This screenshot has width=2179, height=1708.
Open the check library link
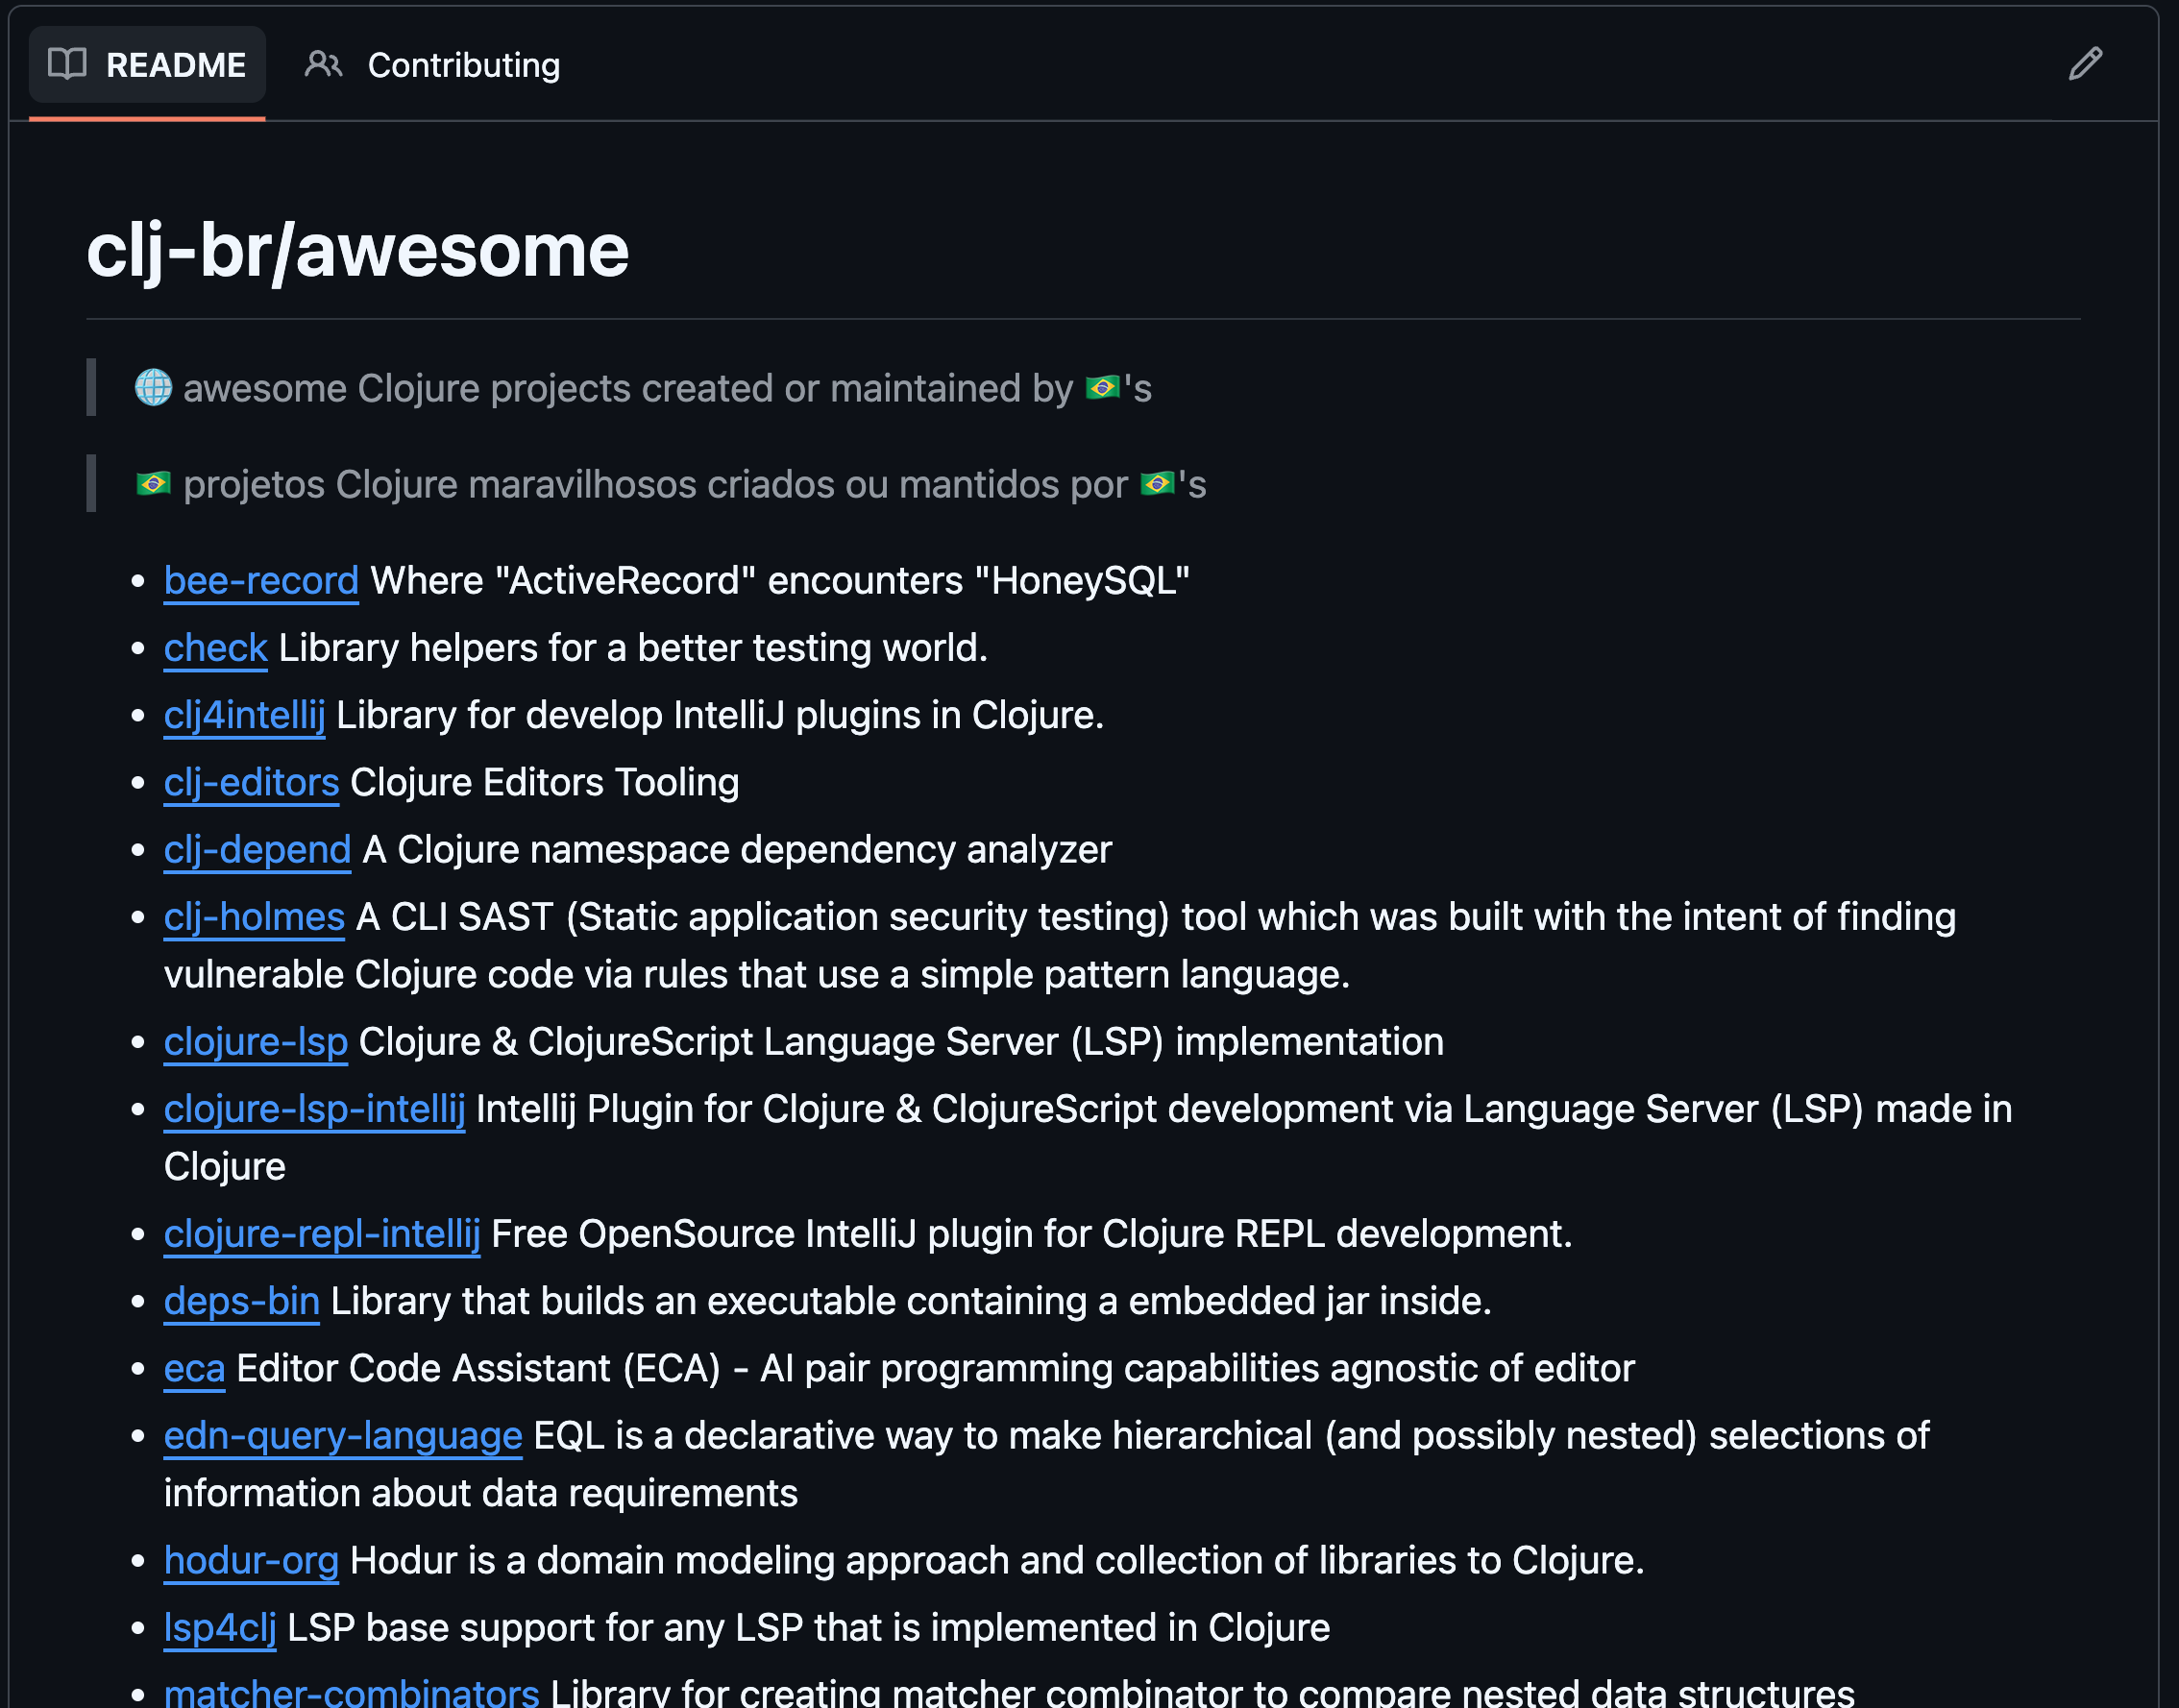point(215,648)
